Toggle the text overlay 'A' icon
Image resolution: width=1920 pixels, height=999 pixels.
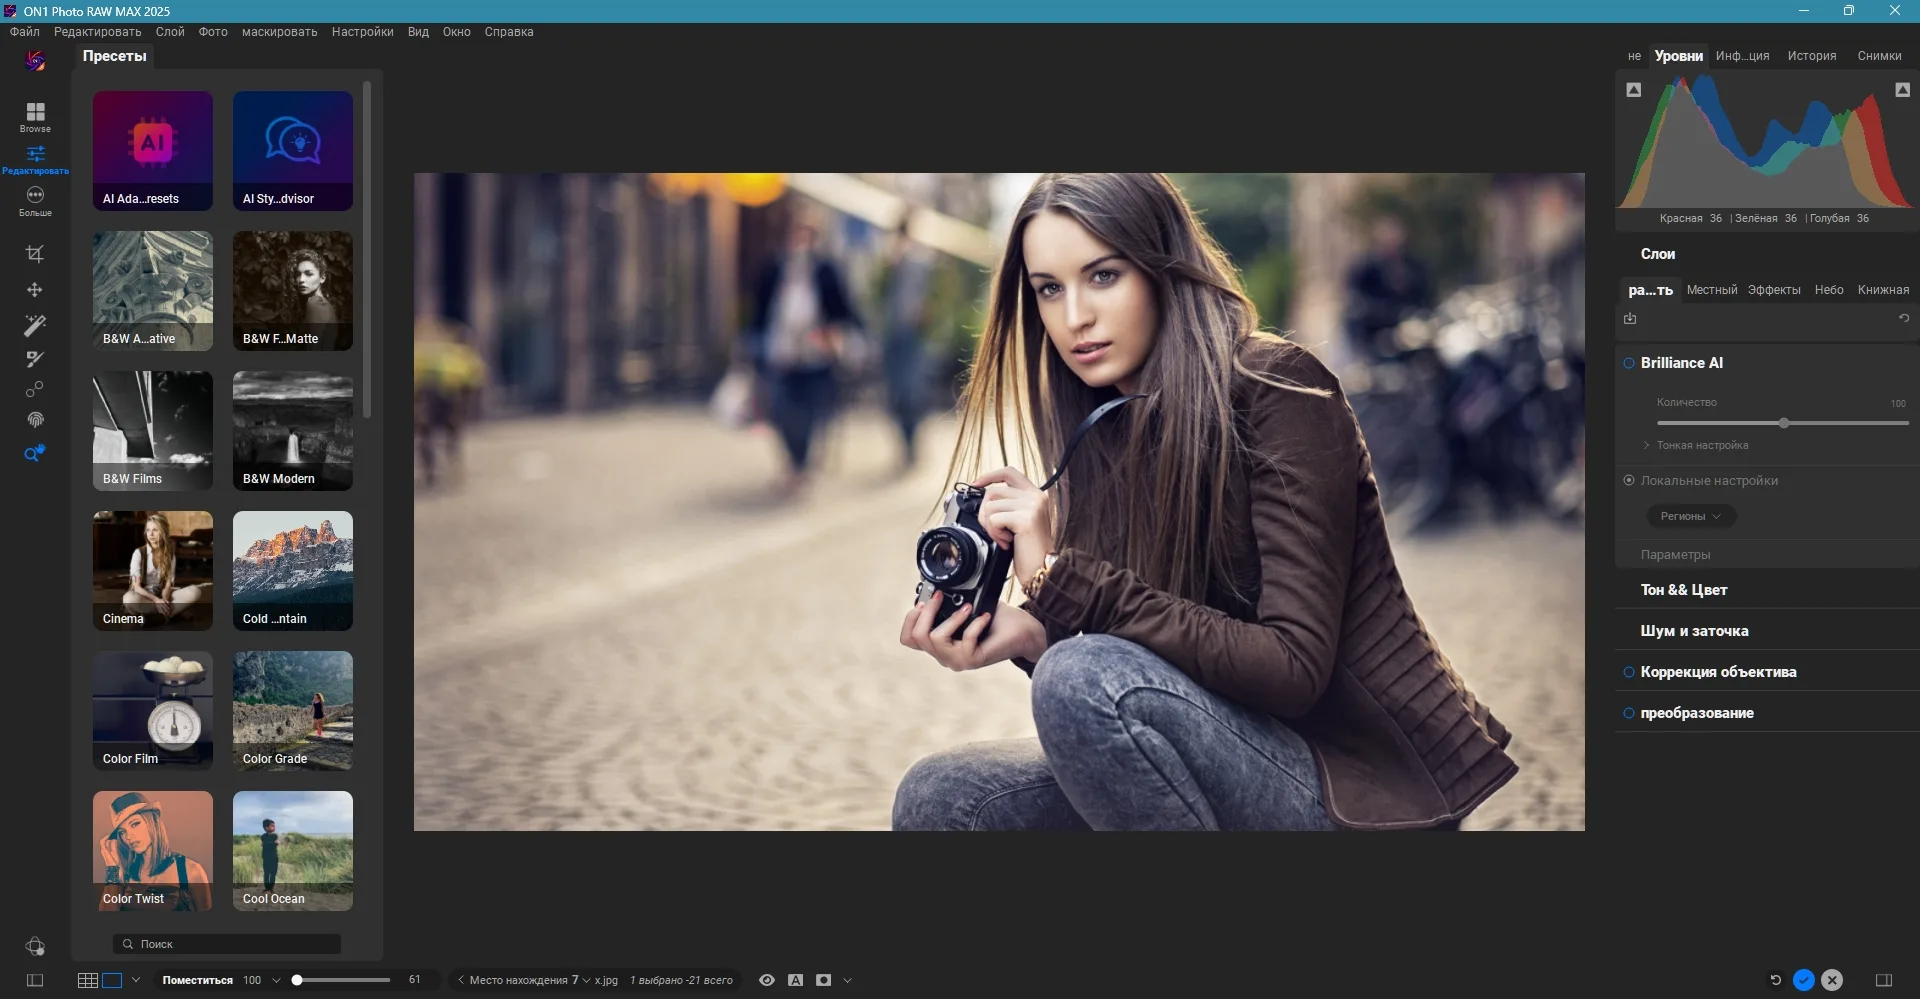click(x=796, y=980)
